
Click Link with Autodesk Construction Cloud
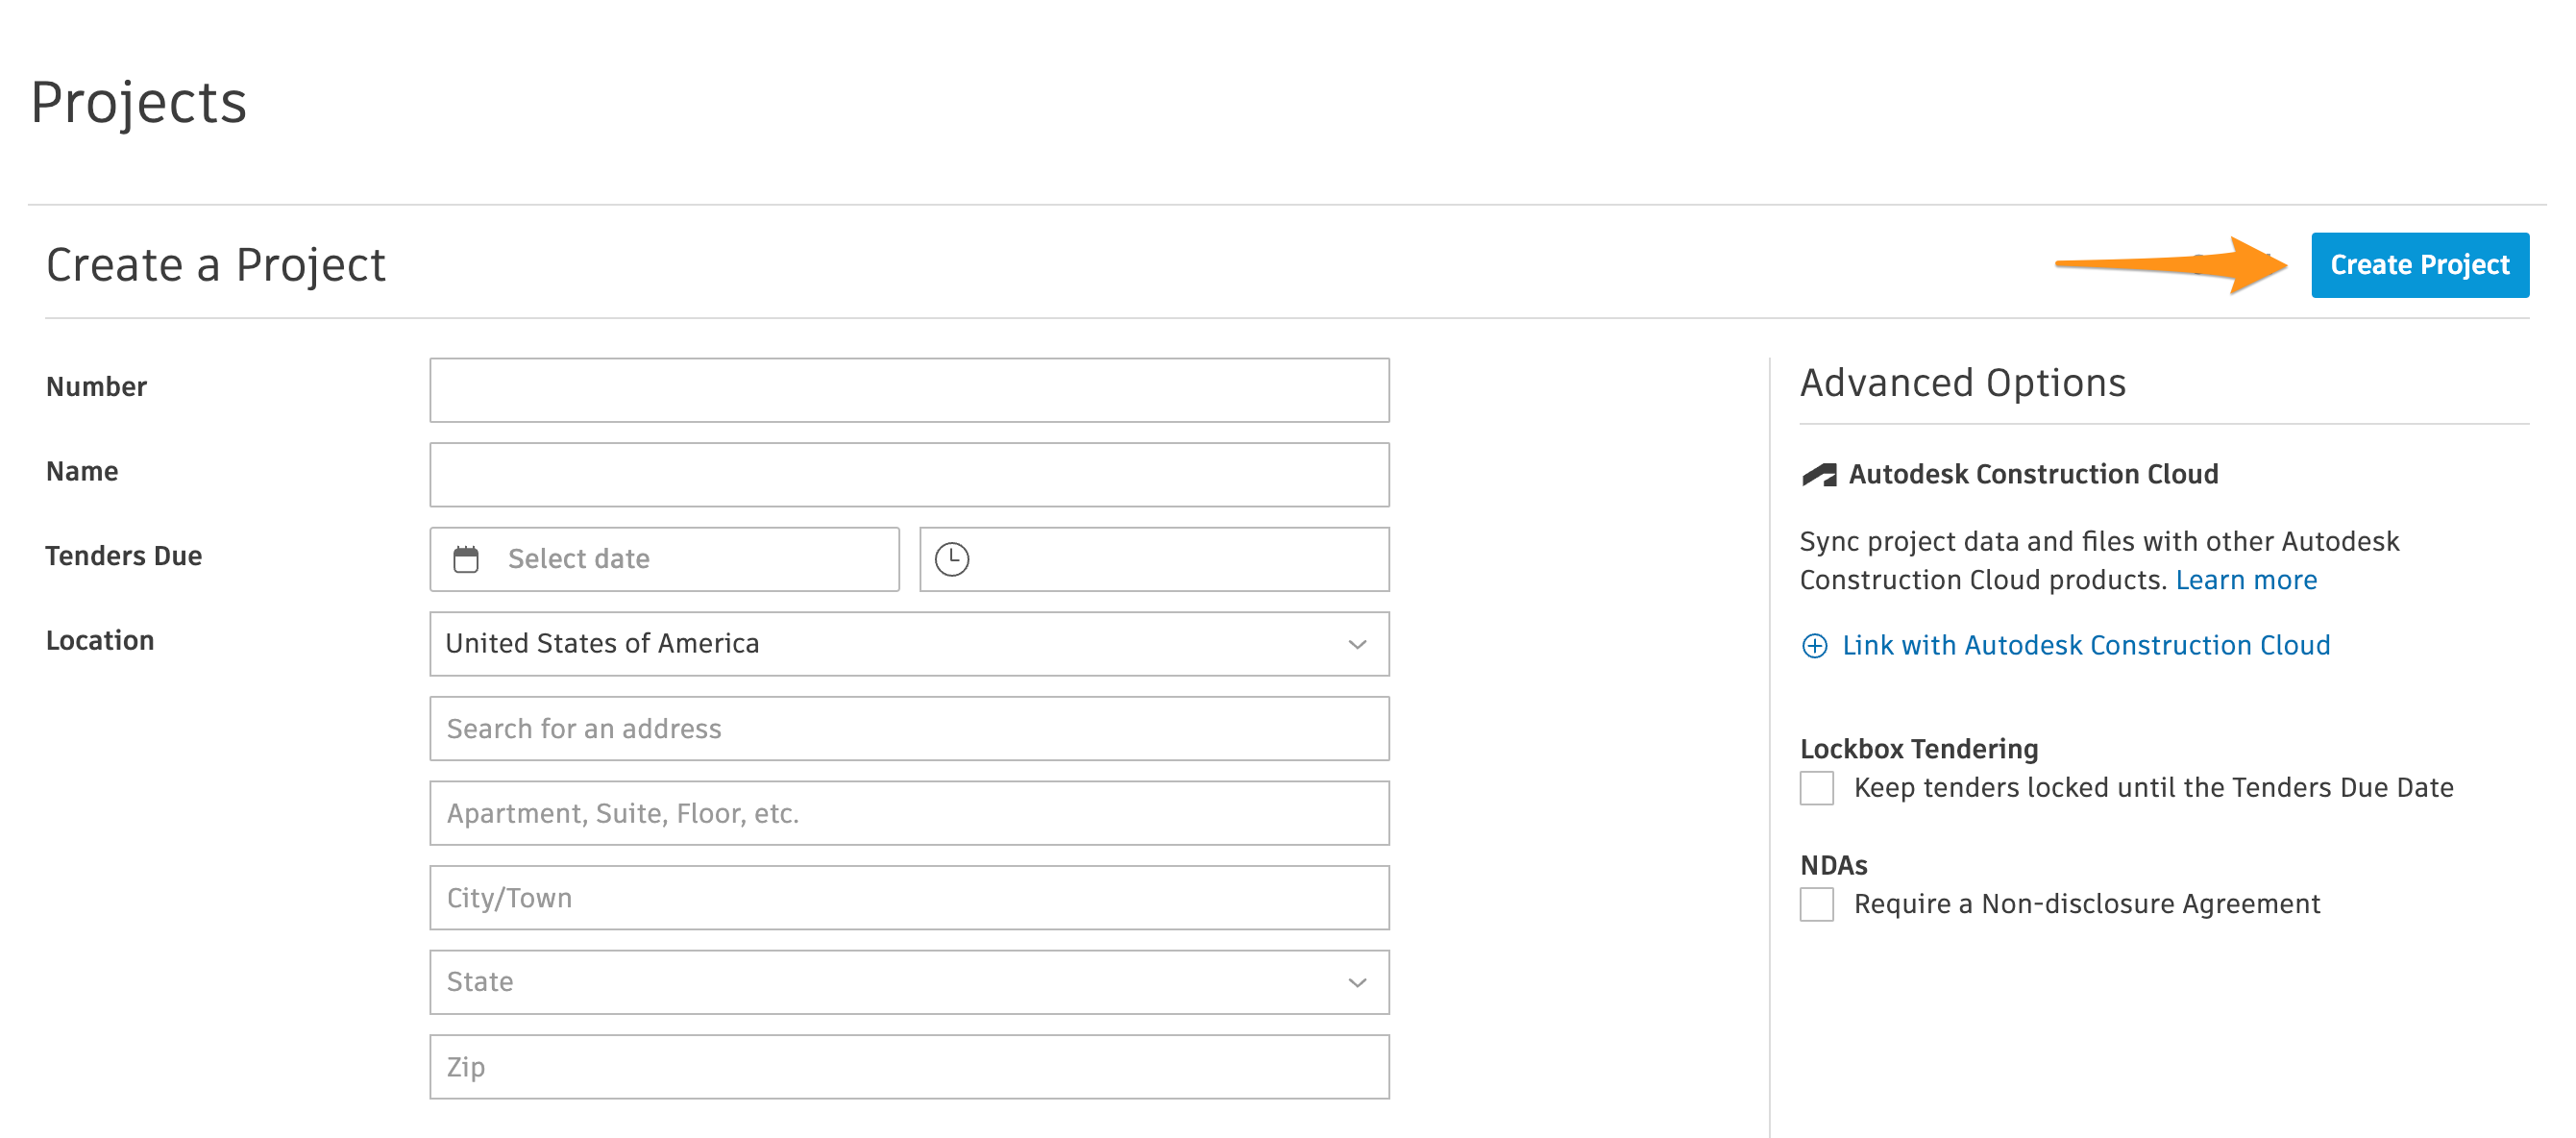[2085, 646]
